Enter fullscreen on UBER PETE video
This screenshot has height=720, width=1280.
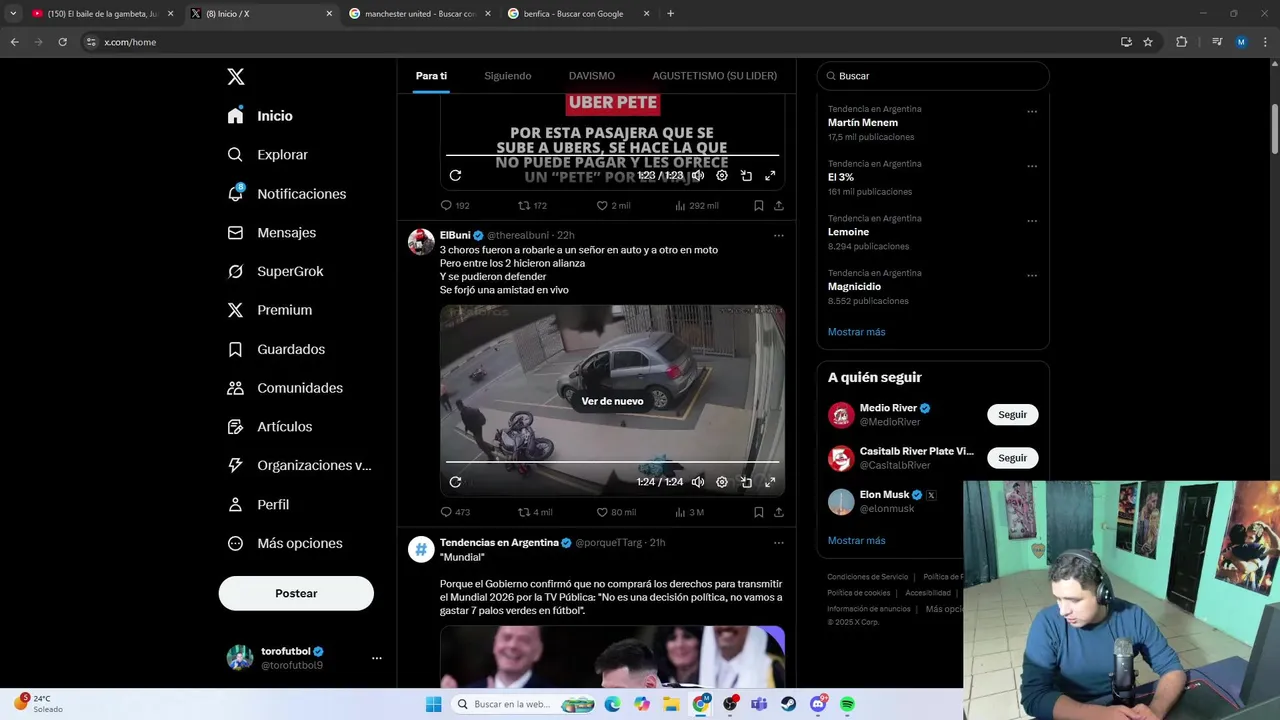click(770, 175)
